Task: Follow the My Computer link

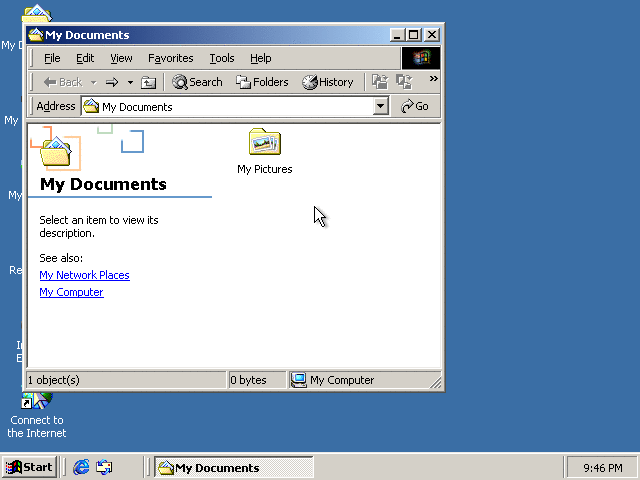Action: click(x=71, y=292)
